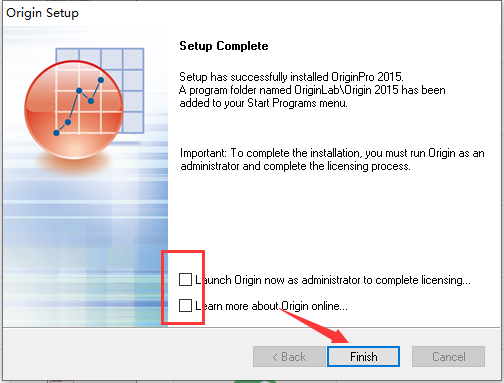
Task: Click the Setup Complete heading
Action: click(x=224, y=46)
